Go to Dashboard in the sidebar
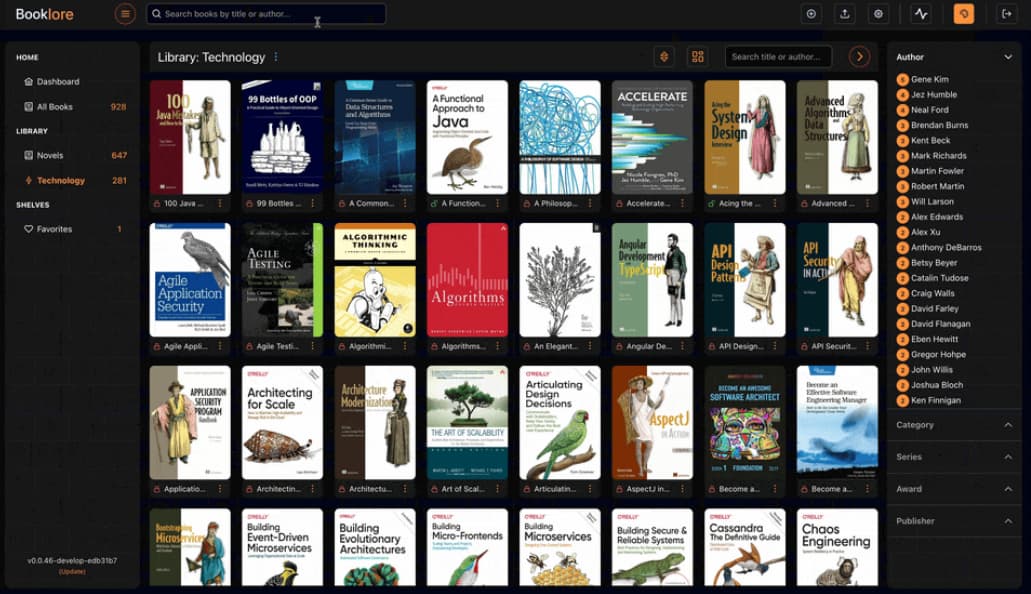This screenshot has width=1031, height=594. (x=58, y=82)
